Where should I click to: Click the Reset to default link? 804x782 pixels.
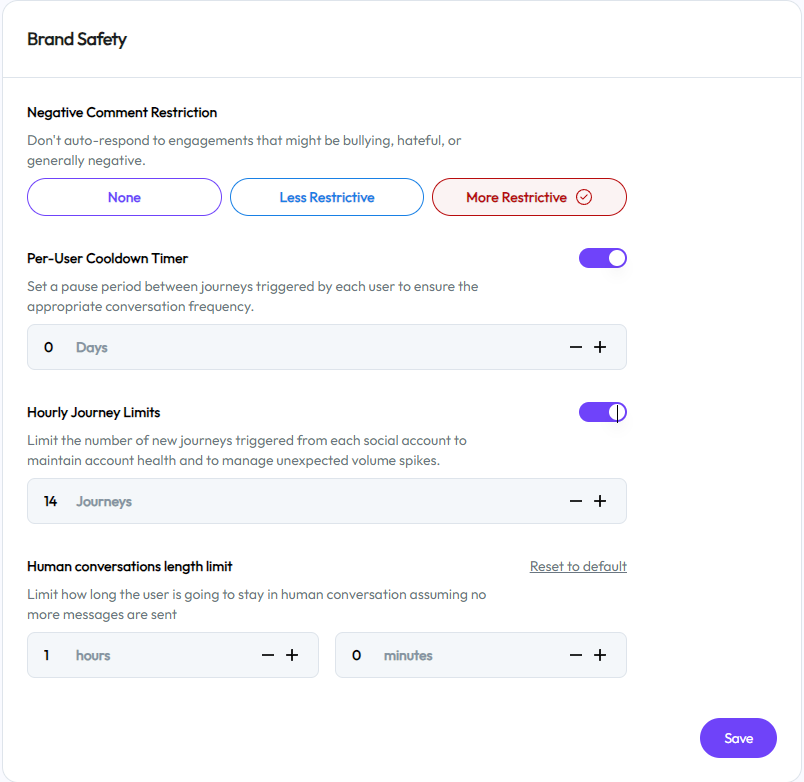(578, 567)
